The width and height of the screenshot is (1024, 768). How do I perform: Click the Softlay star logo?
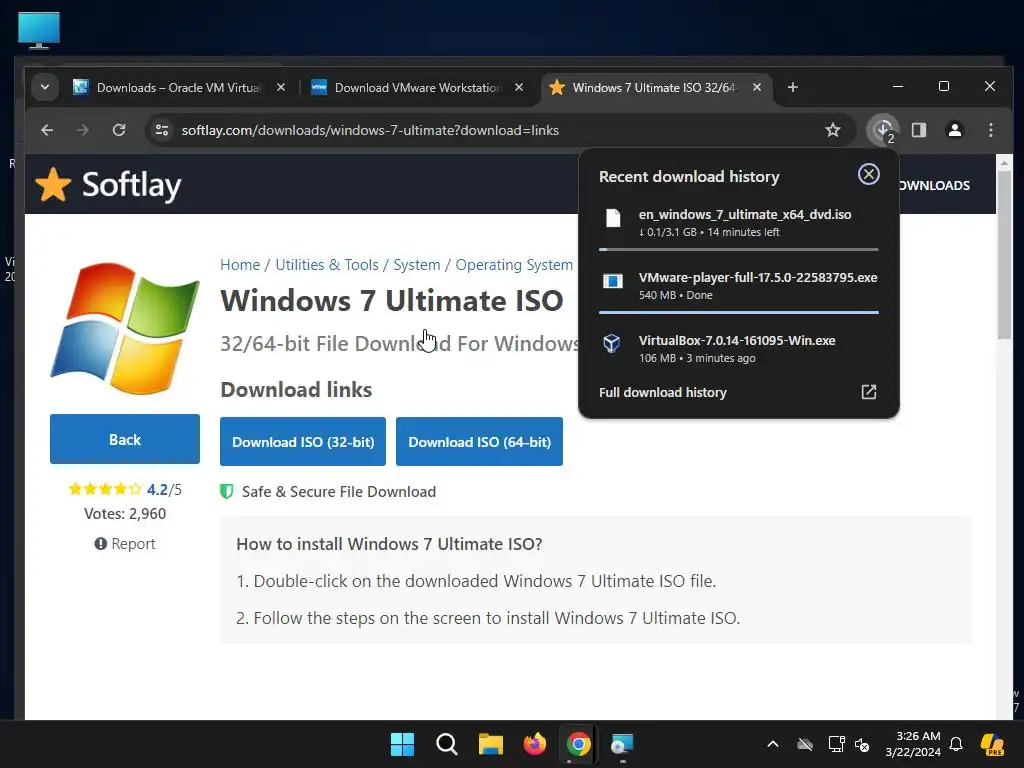pos(53,184)
